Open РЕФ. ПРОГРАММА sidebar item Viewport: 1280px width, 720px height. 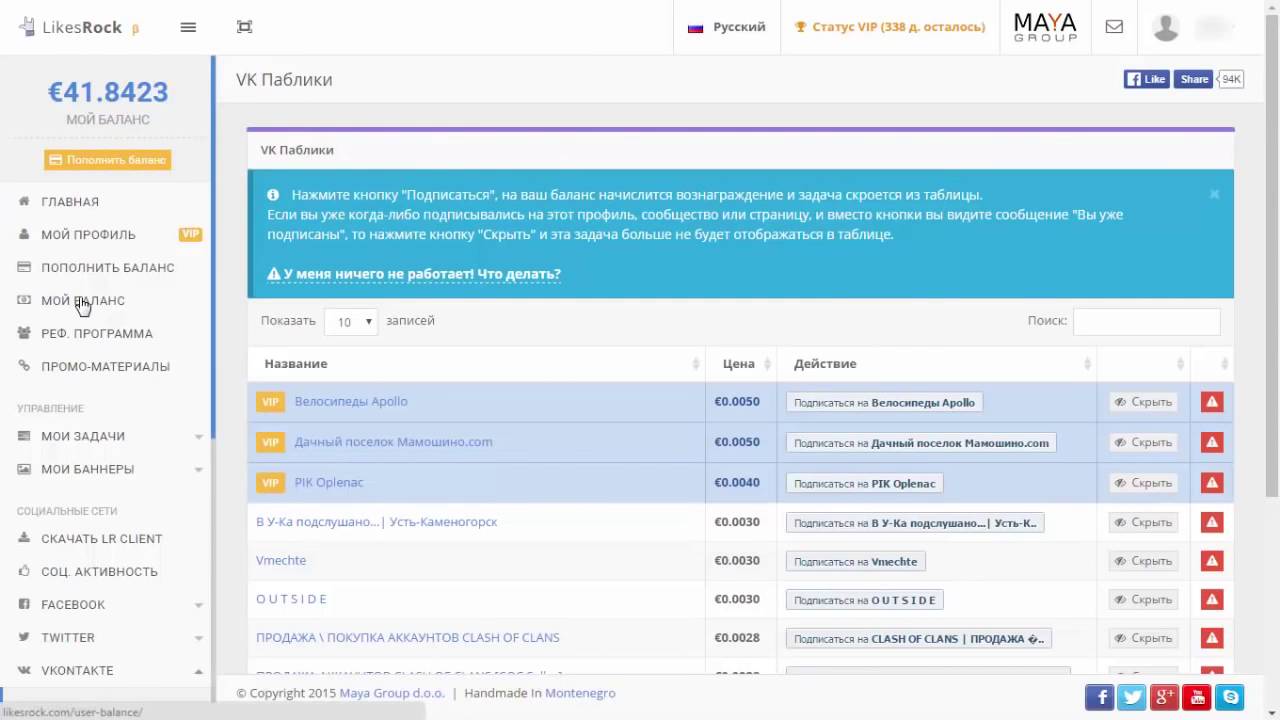[97, 333]
